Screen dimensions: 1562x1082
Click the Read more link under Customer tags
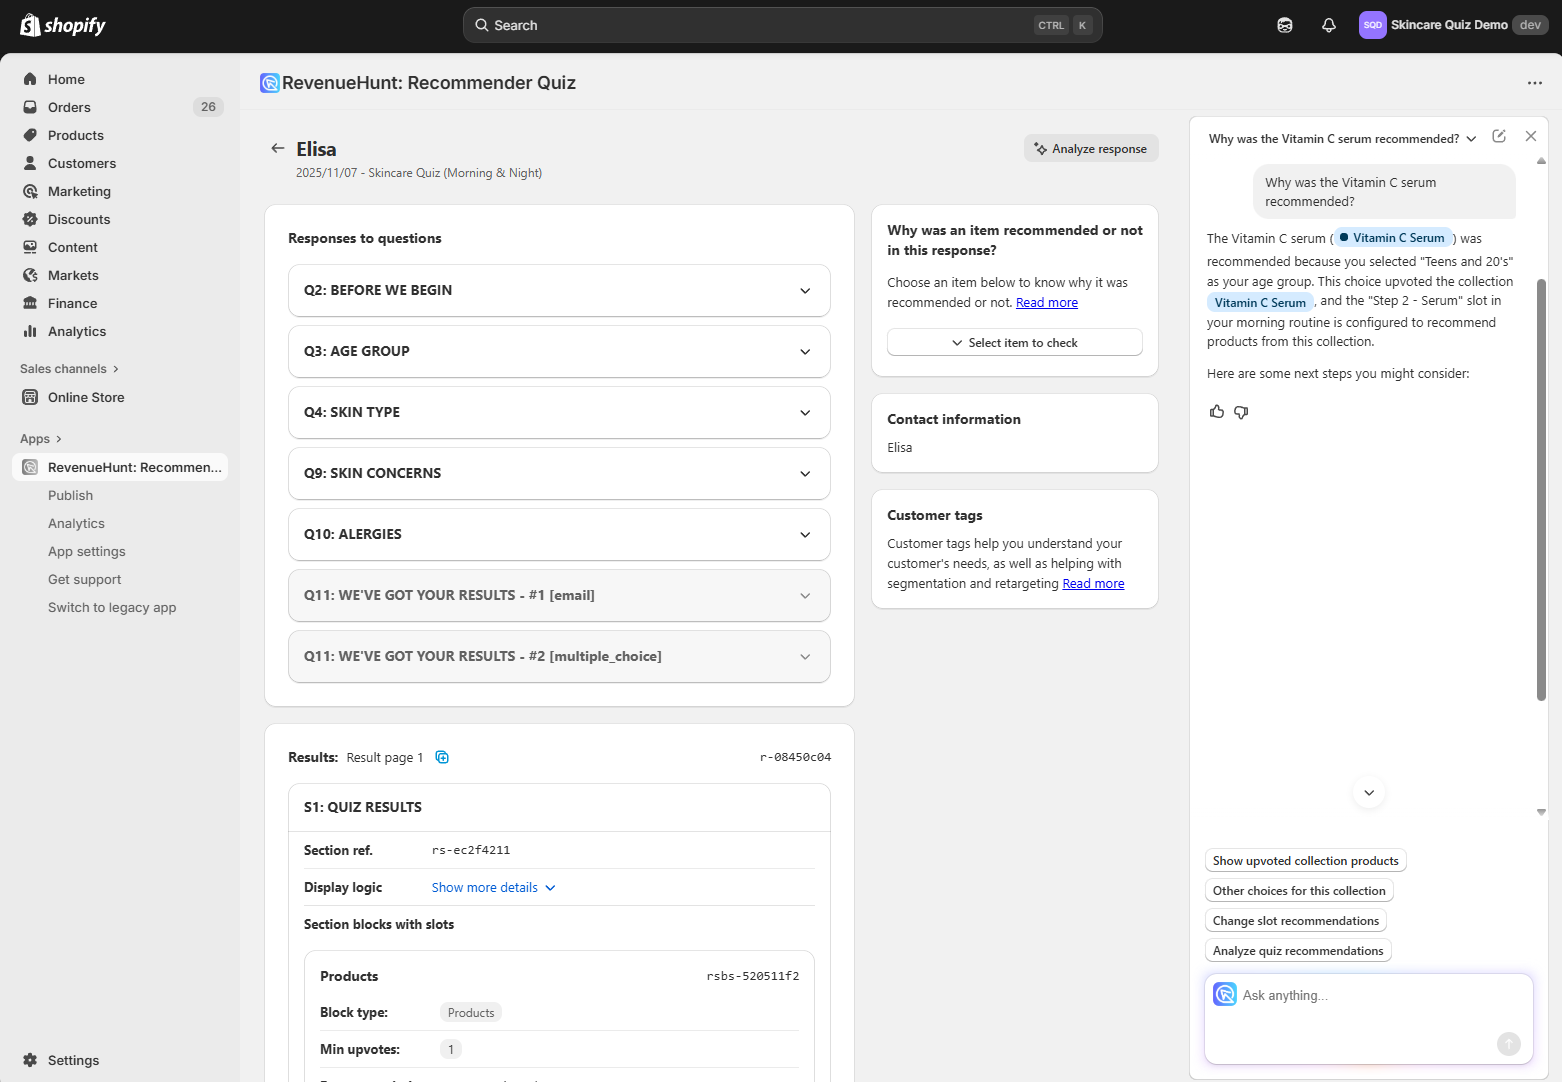click(1092, 583)
